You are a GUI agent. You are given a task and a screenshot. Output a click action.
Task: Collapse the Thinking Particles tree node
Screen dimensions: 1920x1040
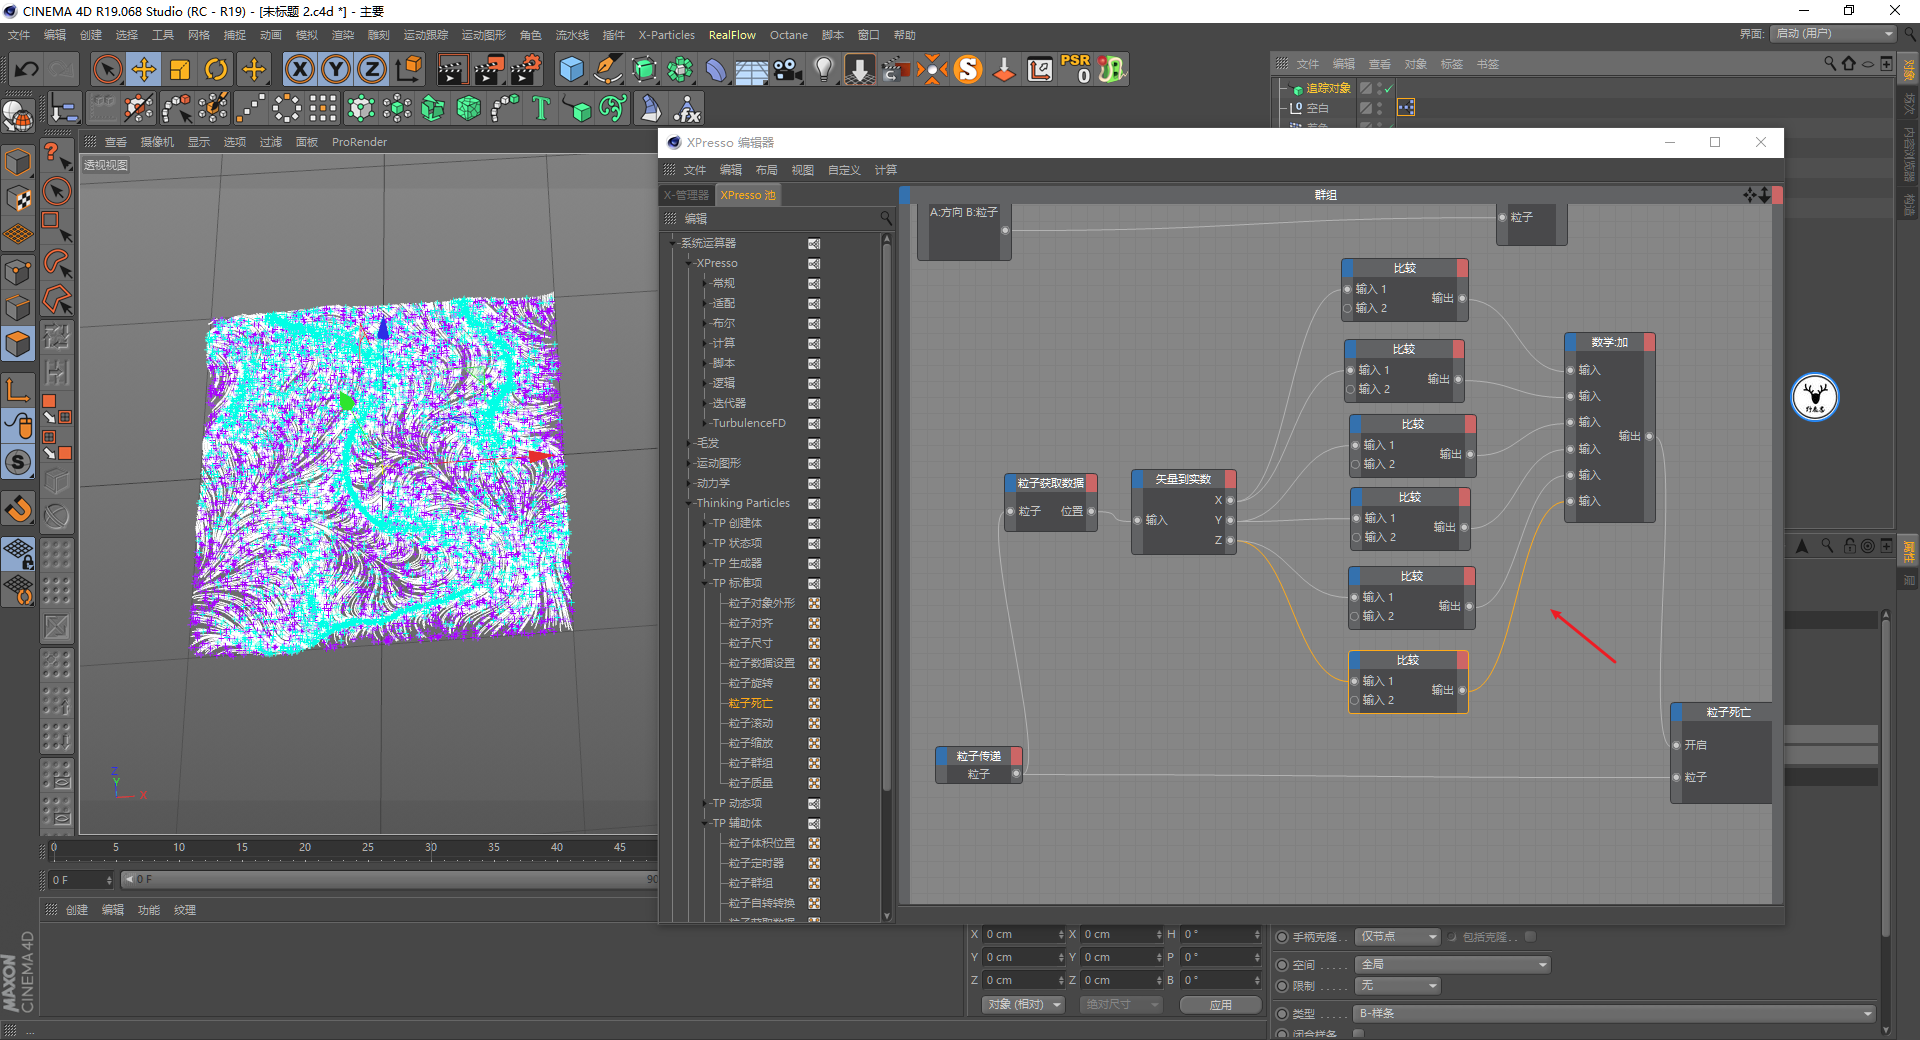click(x=689, y=503)
